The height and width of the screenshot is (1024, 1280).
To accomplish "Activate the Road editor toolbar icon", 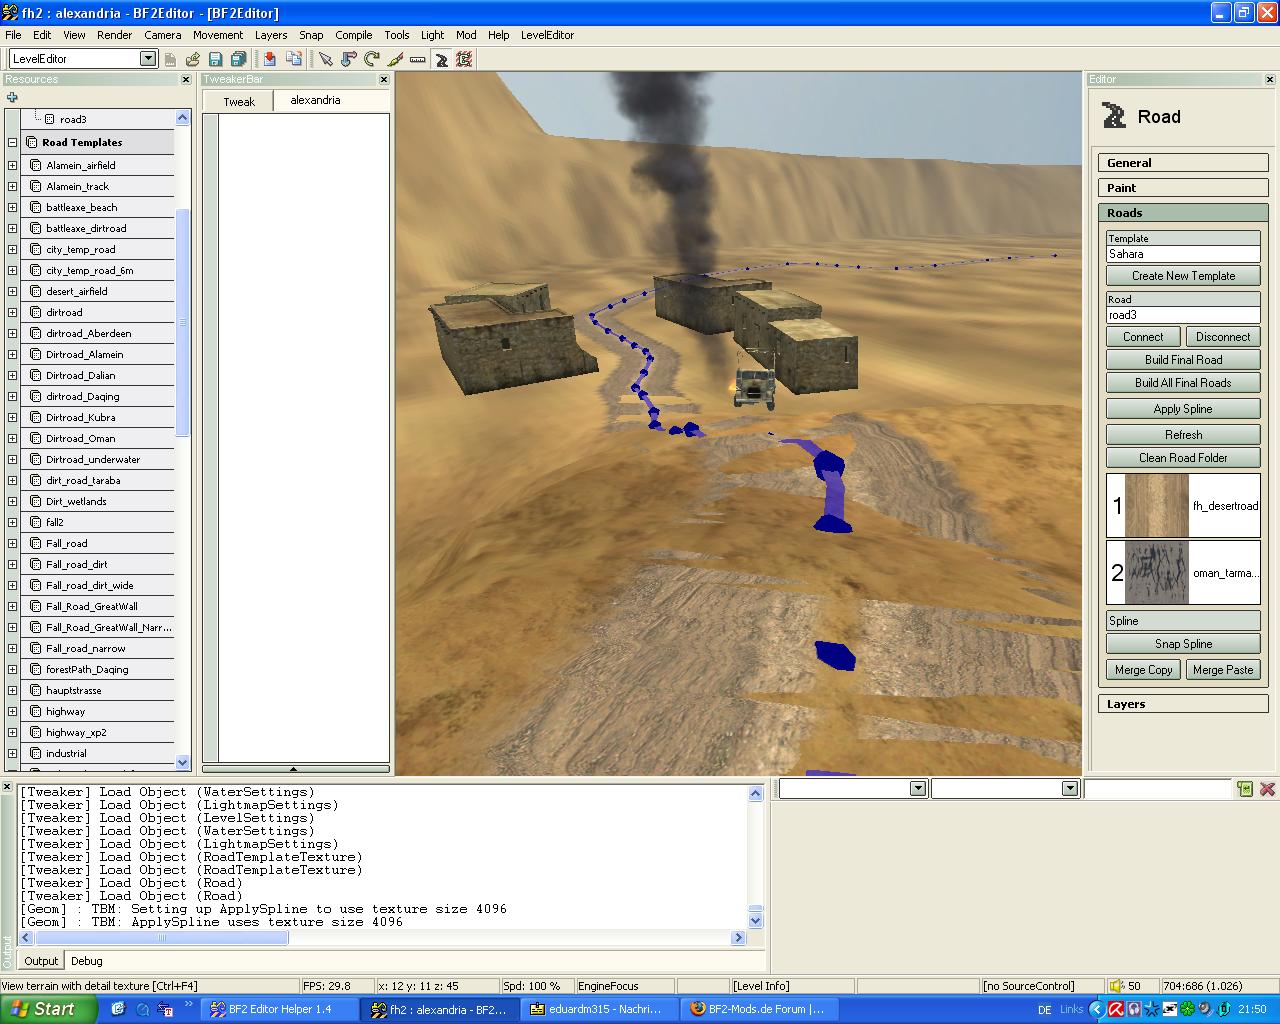I will click(441, 60).
